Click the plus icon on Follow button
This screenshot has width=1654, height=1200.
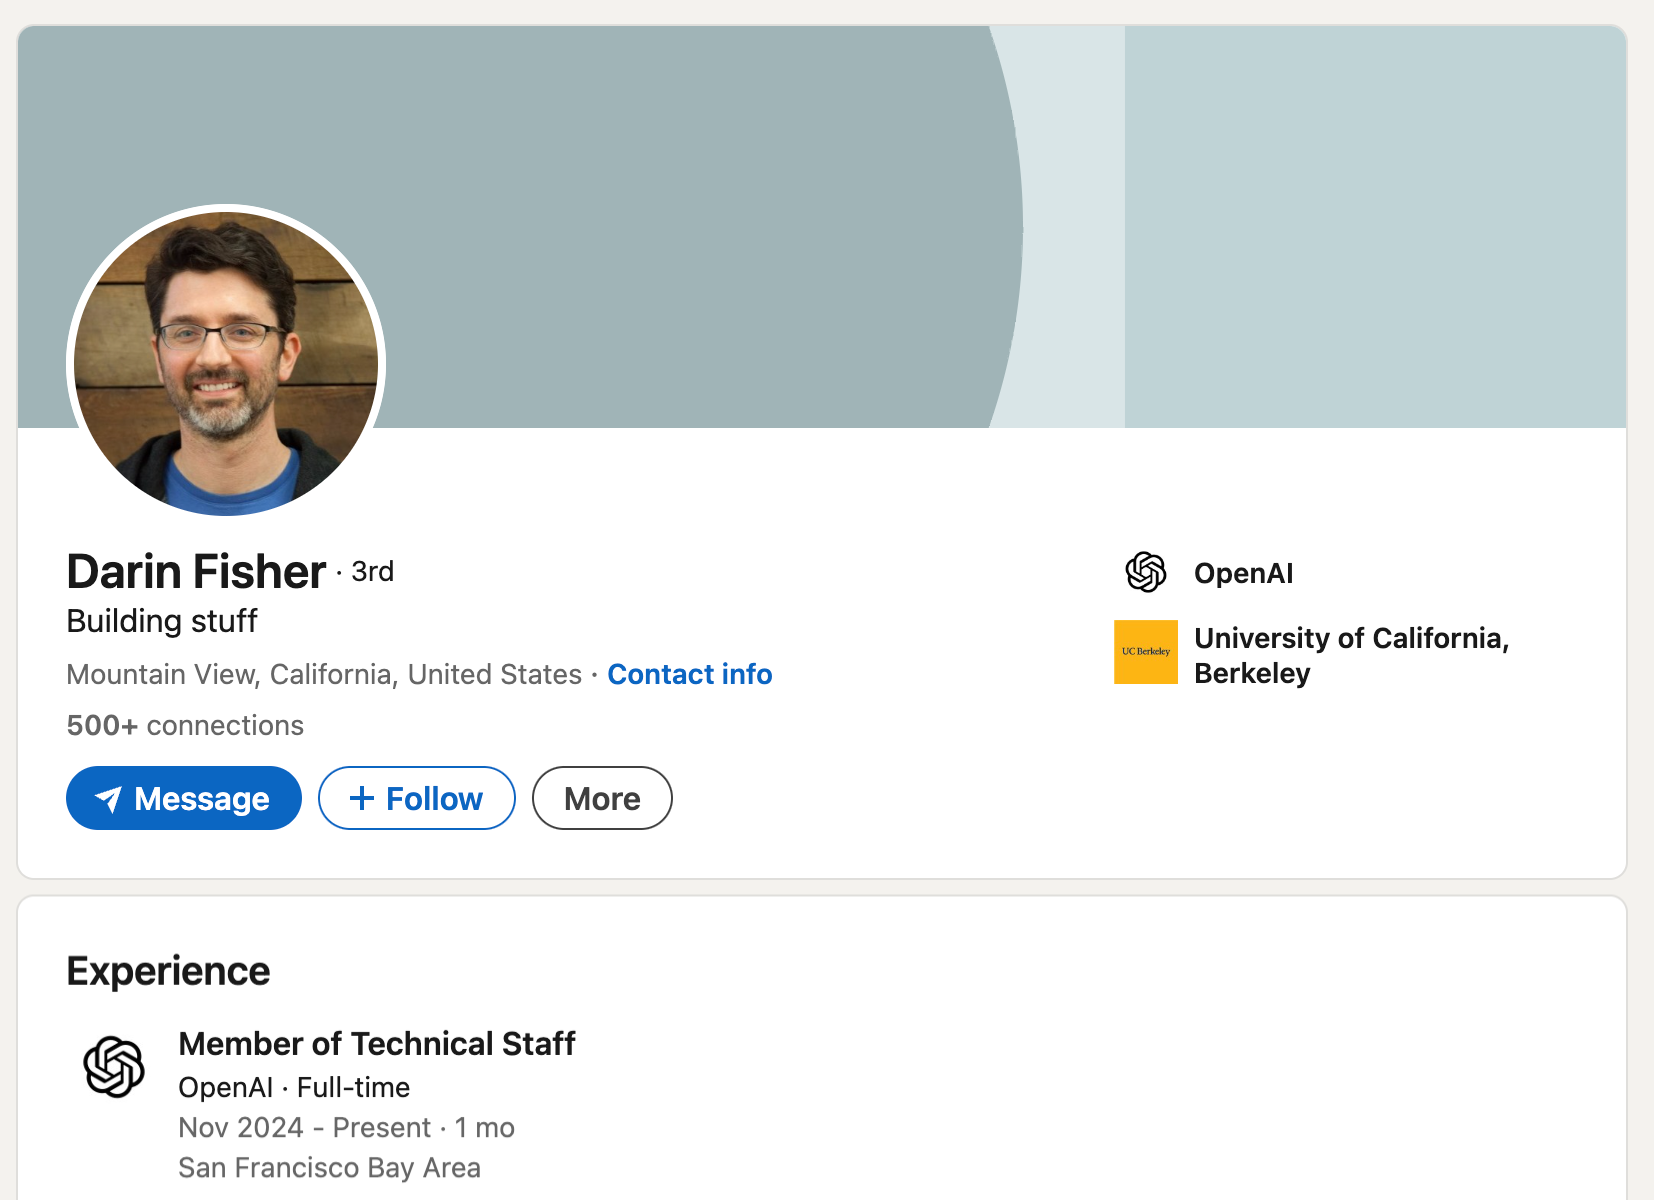point(362,798)
